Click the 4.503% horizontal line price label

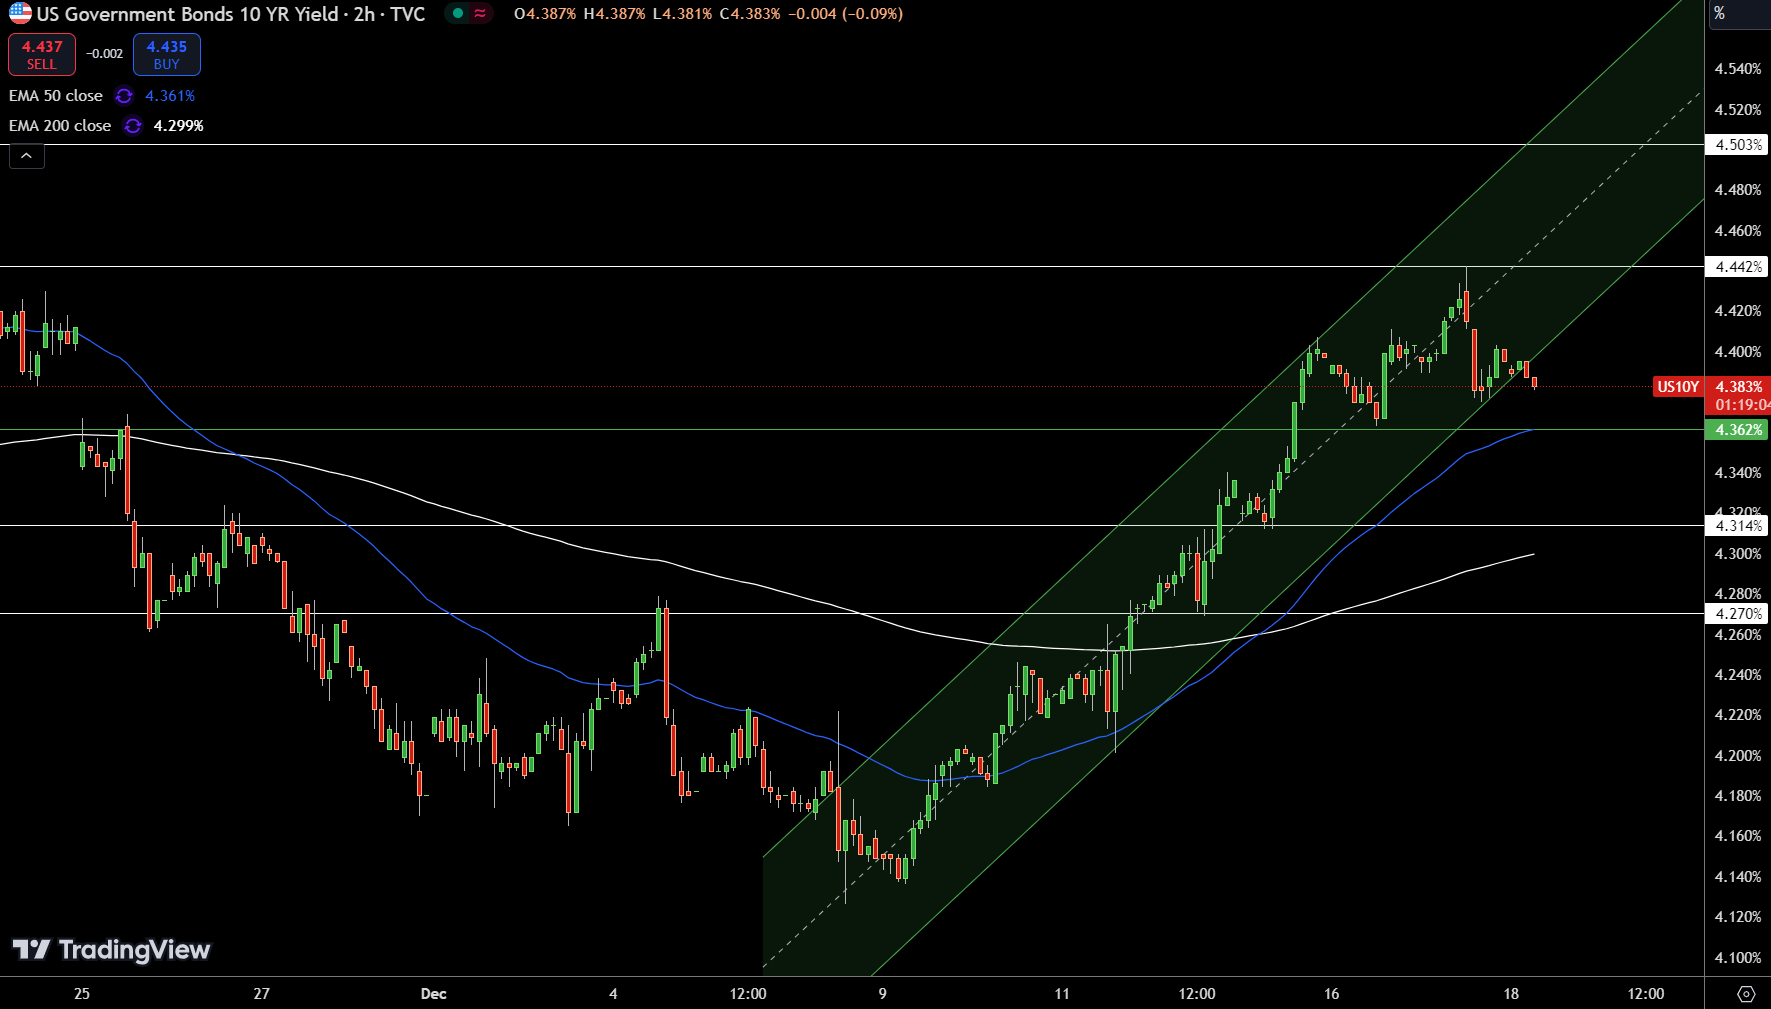[x=1737, y=145]
